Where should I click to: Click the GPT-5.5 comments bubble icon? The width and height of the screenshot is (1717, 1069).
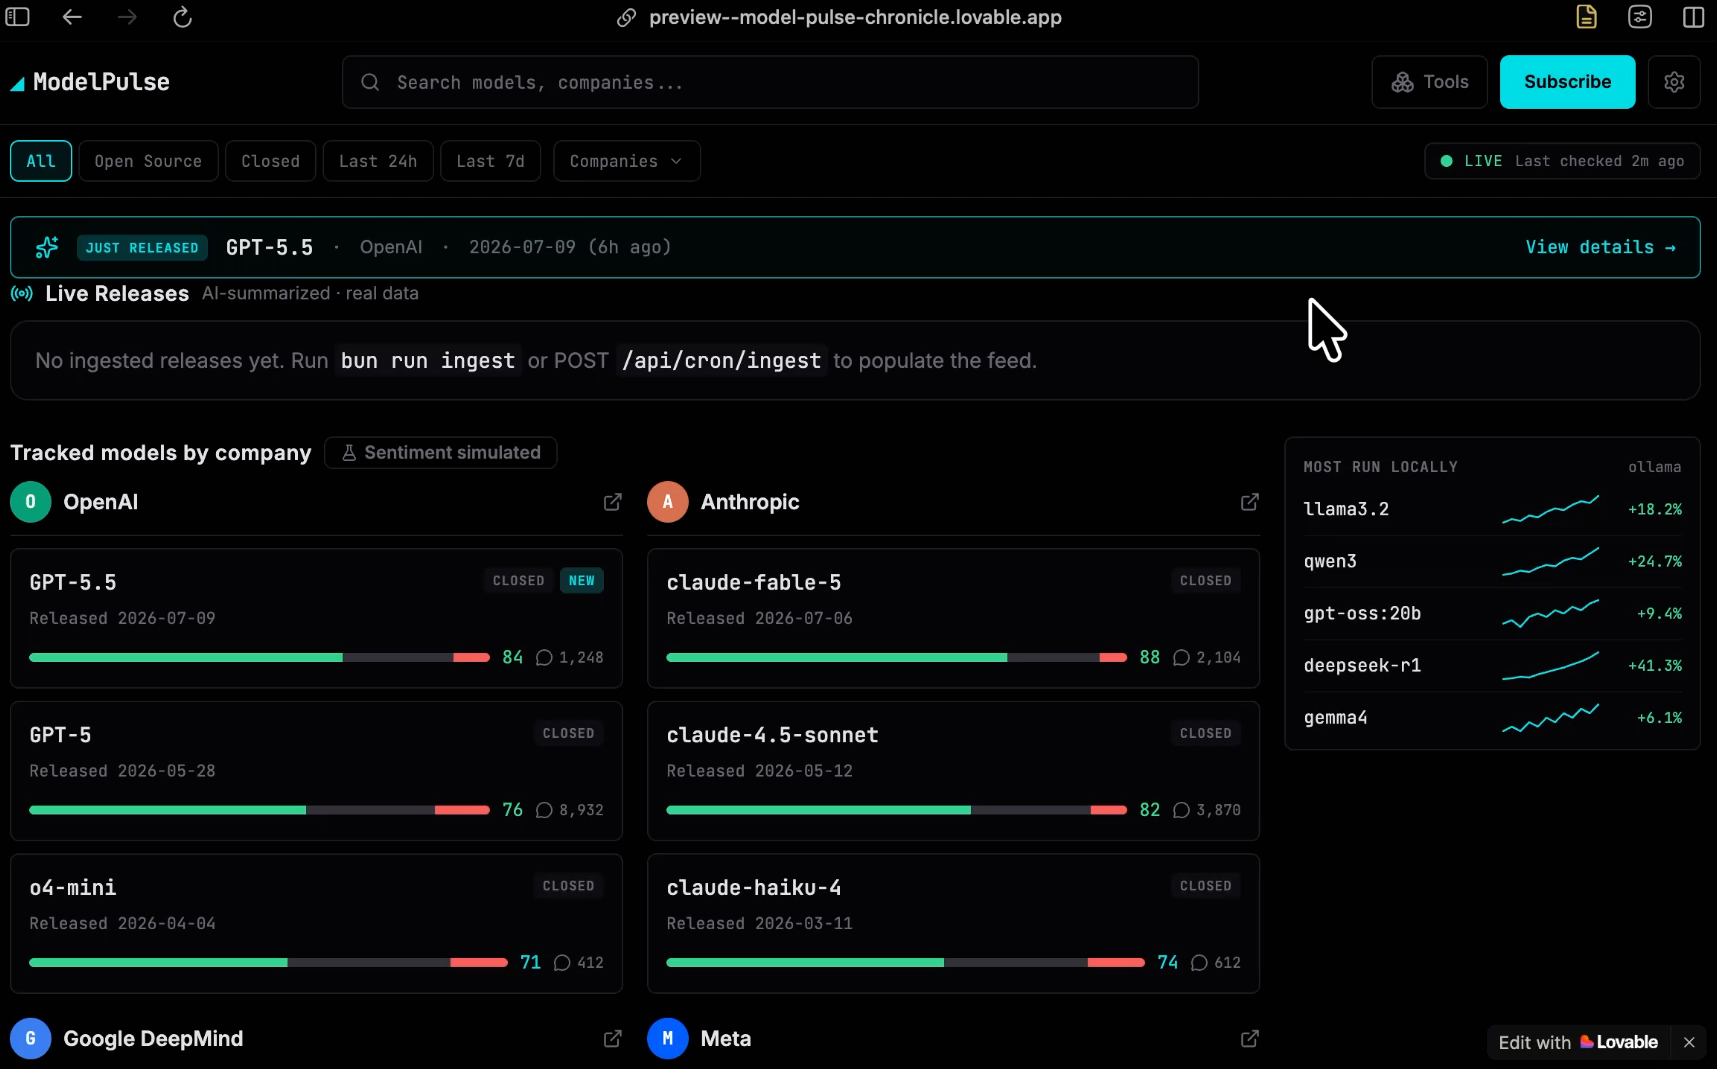click(544, 658)
